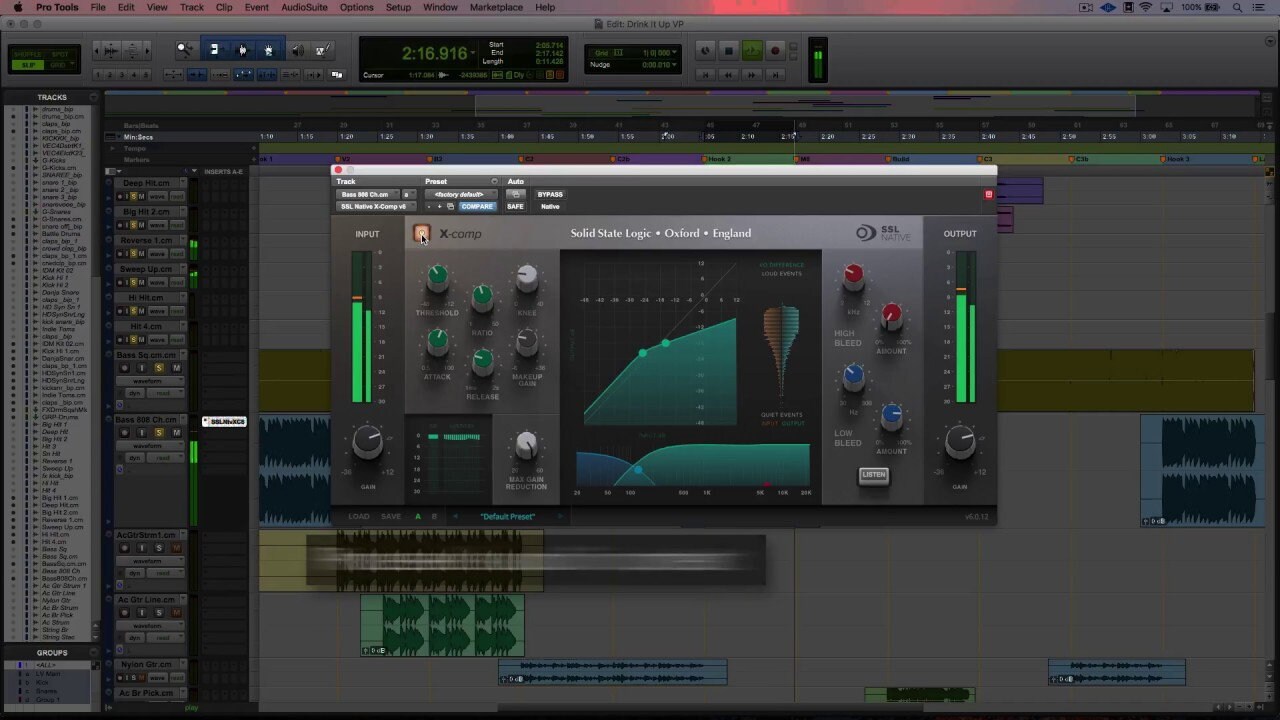Click the Default Preset name in X-comp

point(507,517)
